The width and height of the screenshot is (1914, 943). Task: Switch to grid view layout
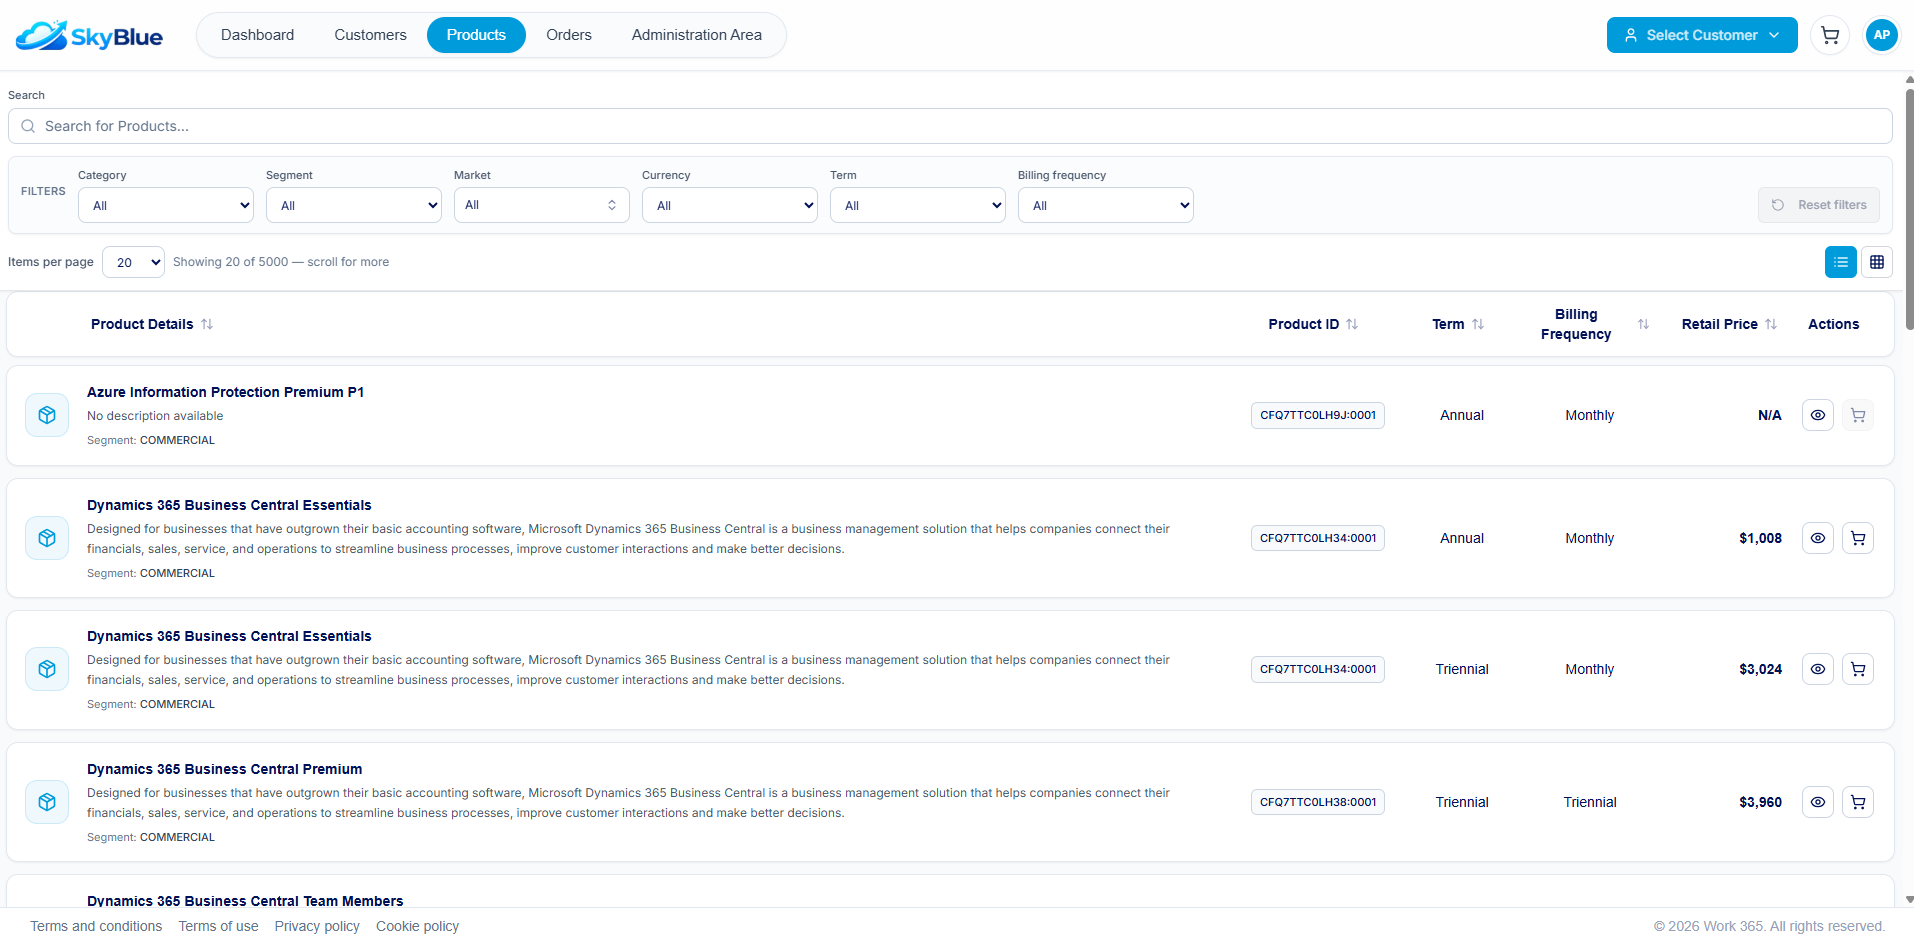[x=1876, y=262]
